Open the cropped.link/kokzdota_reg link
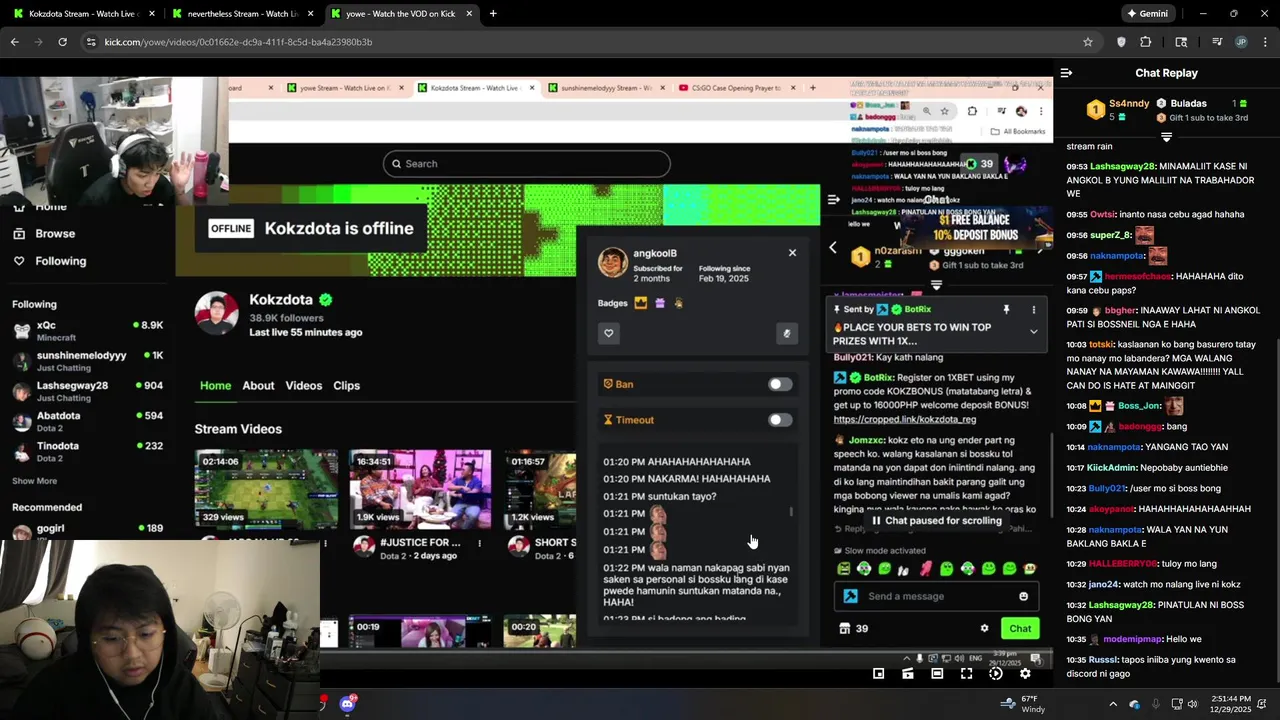Screen dimensions: 1280x720 [904, 419]
